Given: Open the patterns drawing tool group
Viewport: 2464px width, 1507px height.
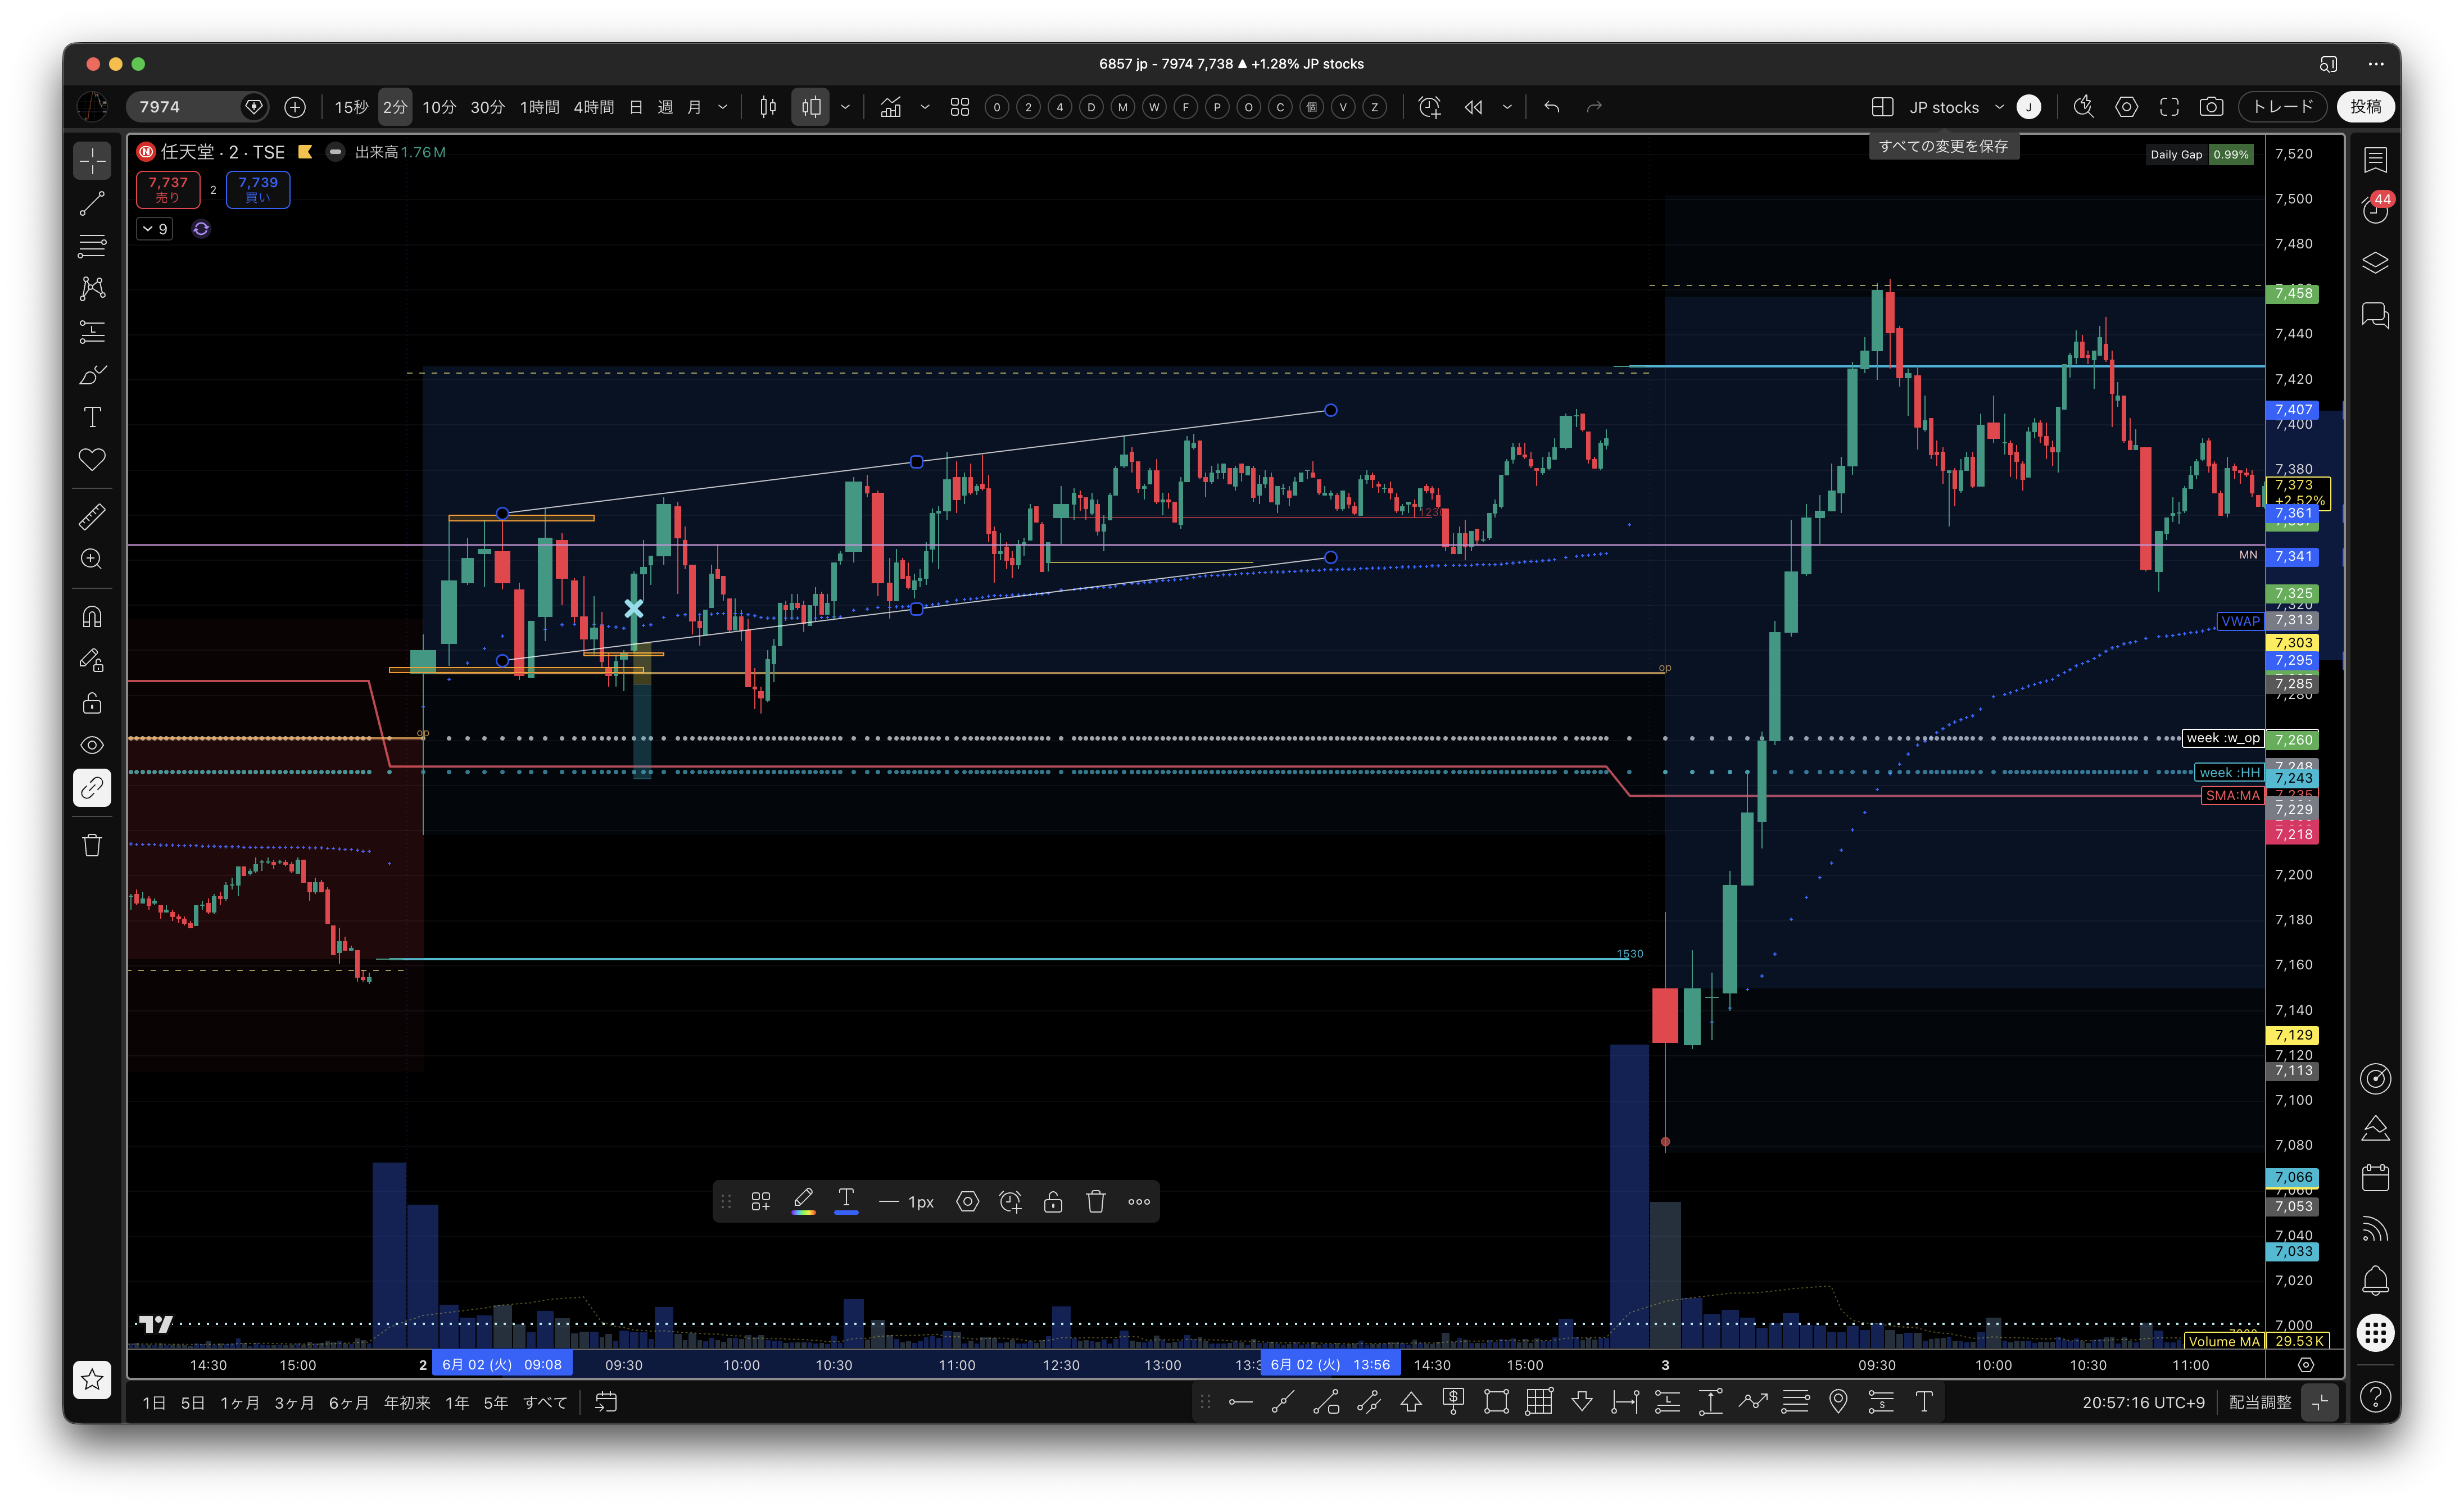Looking at the screenshot, I should (x=92, y=289).
